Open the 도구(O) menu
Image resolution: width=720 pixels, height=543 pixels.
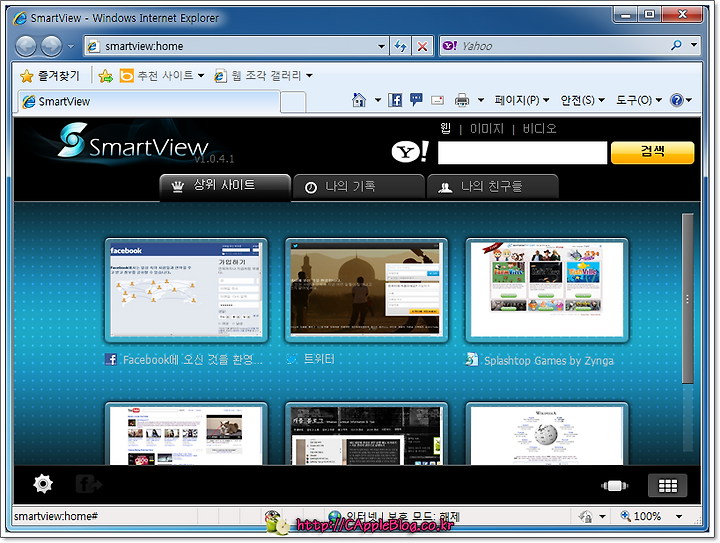(639, 100)
